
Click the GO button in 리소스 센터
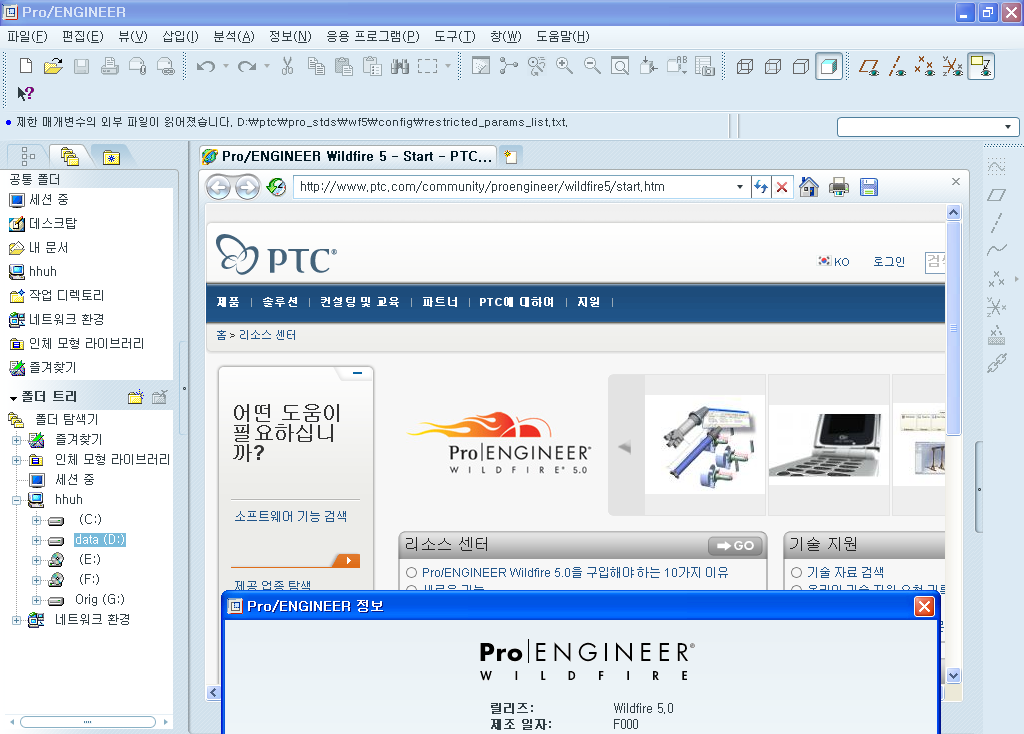[735, 545]
